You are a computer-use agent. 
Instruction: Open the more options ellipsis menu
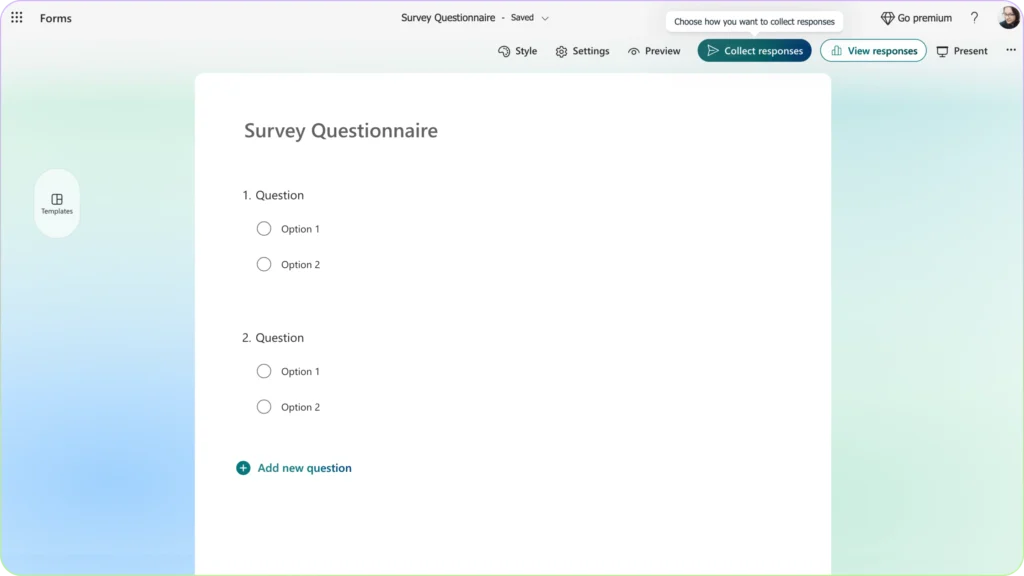pyautogui.click(x=1010, y=50)
